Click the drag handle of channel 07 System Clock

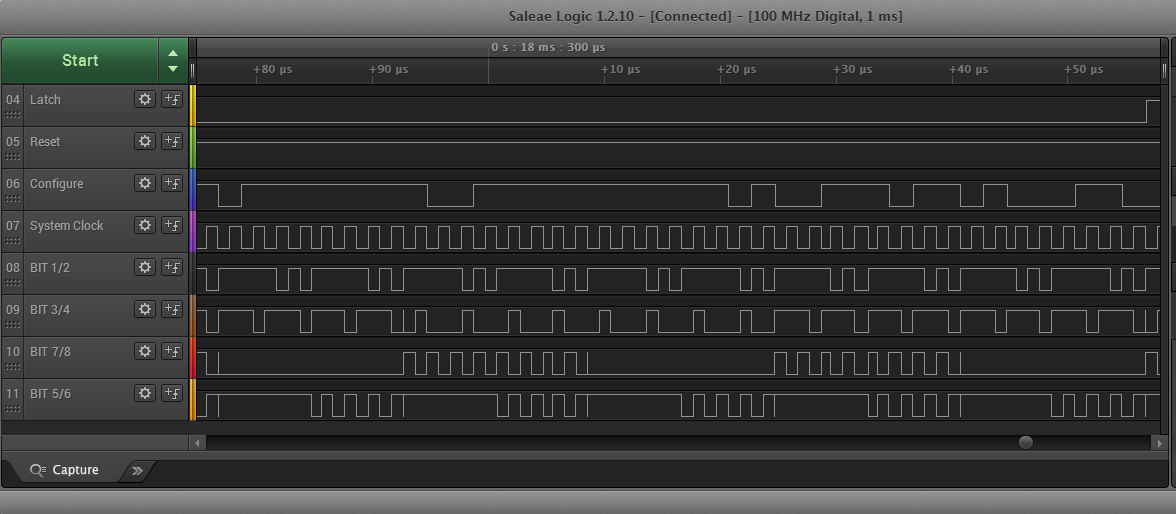pos(12,241)
